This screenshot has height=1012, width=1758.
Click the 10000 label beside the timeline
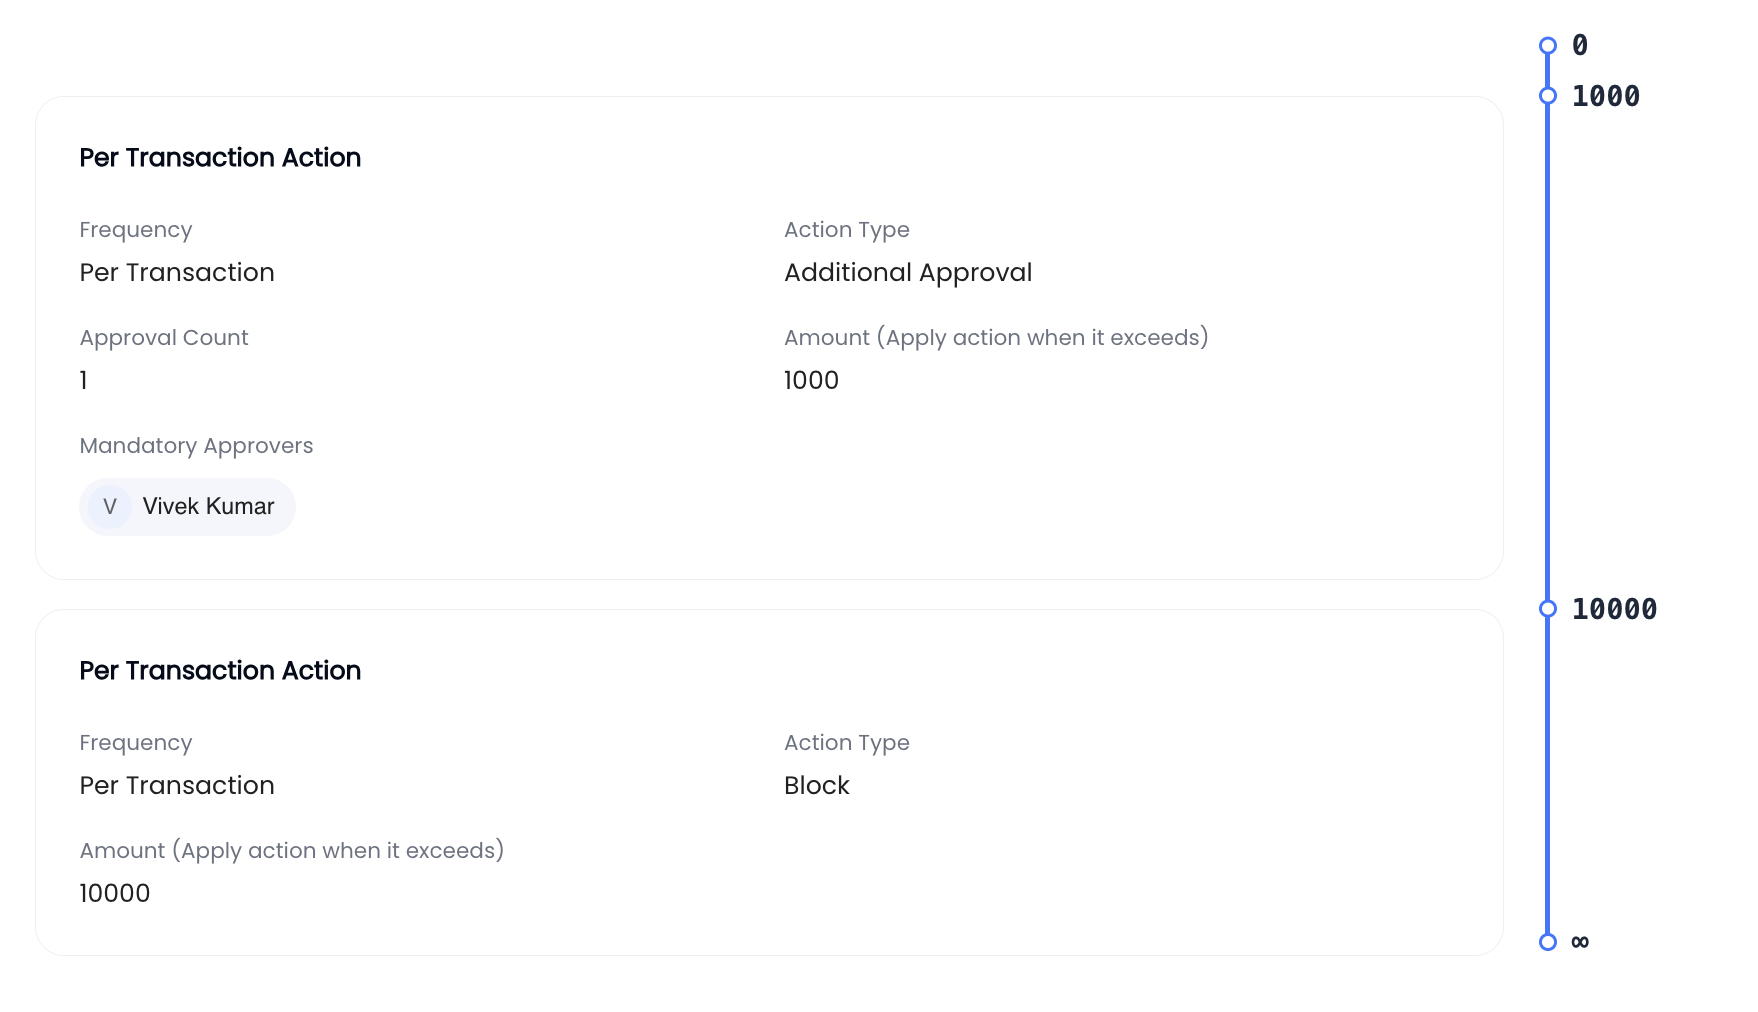1615,609
